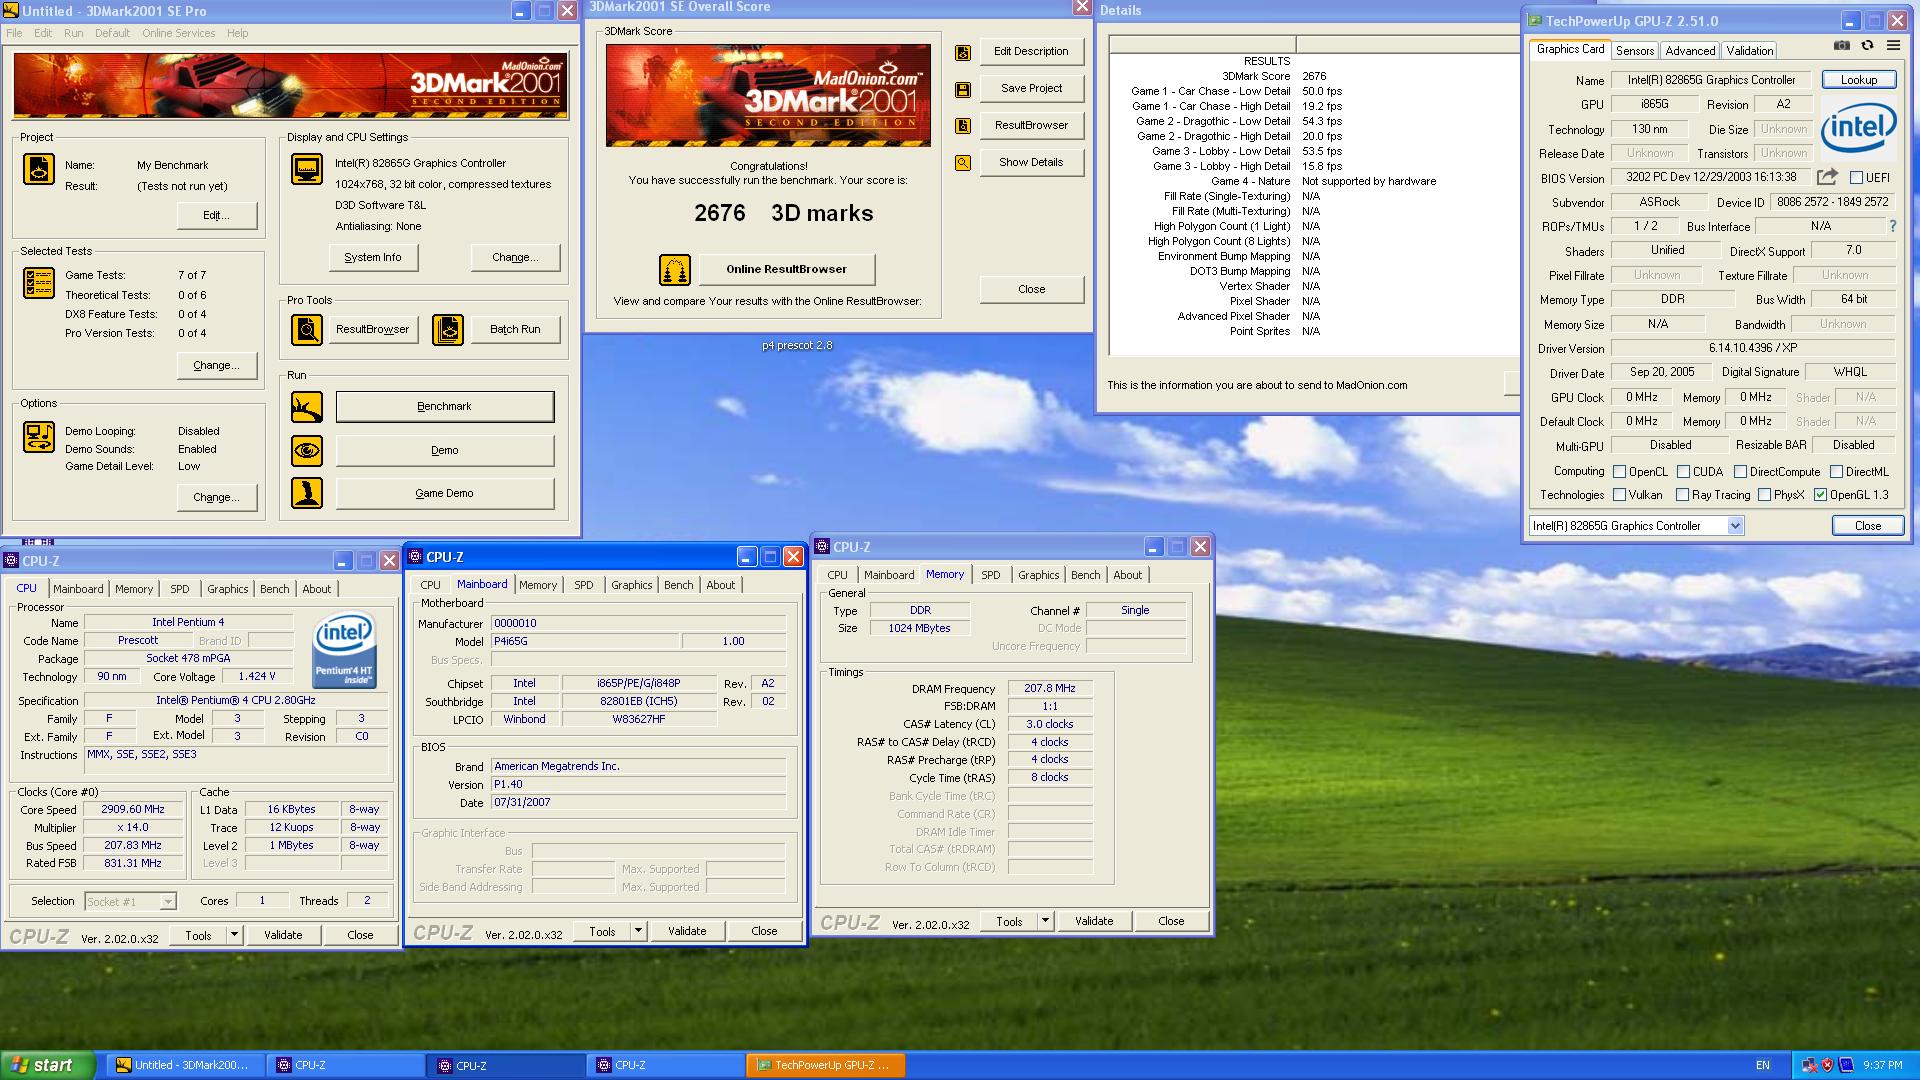Toggle the DirectCompute checkbox
The width and height of the screenshot is (1920, 1080).
[1740, 471]
